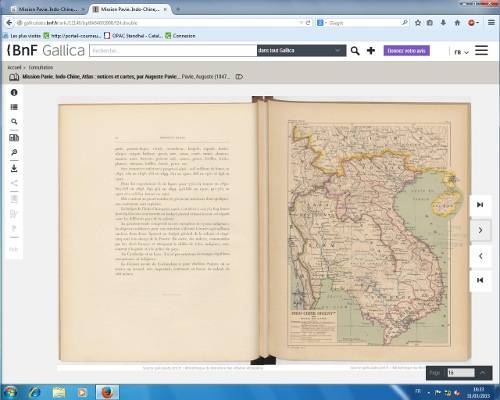Open the 'dans tout Gallica' search scope dropdown
The width and height of the screenshot is (500, 400).
[301, 50]
